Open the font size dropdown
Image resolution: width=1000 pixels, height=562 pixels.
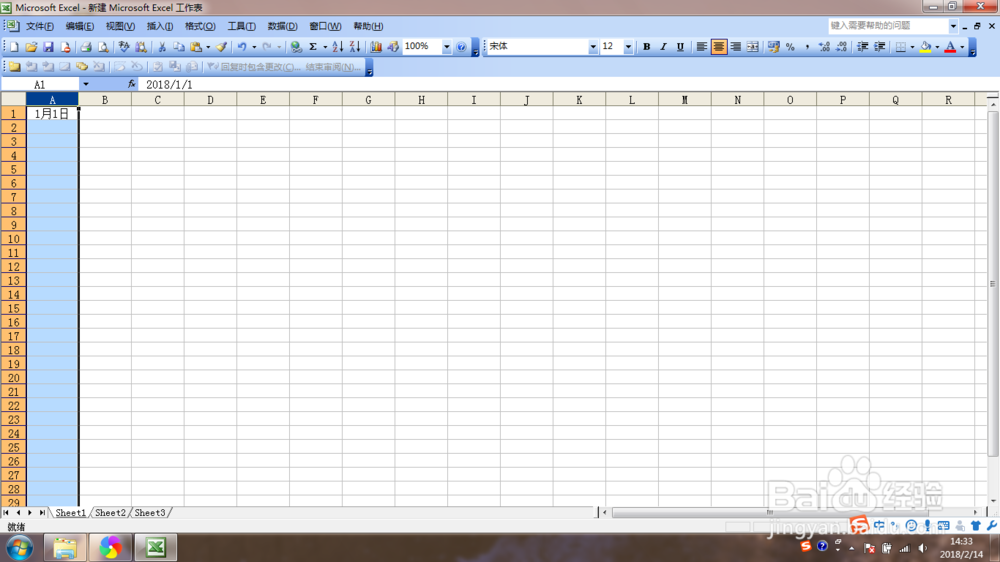coord(628,47)
